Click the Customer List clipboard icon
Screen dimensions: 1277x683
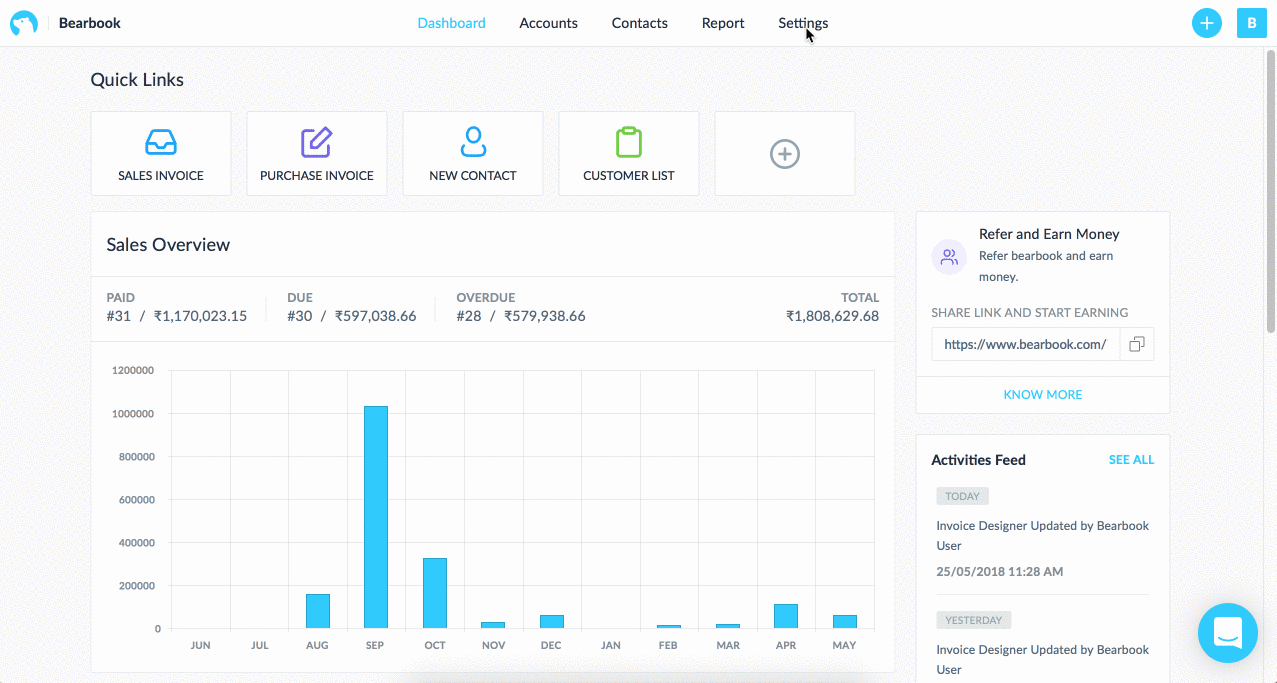(x=629, y=142)
